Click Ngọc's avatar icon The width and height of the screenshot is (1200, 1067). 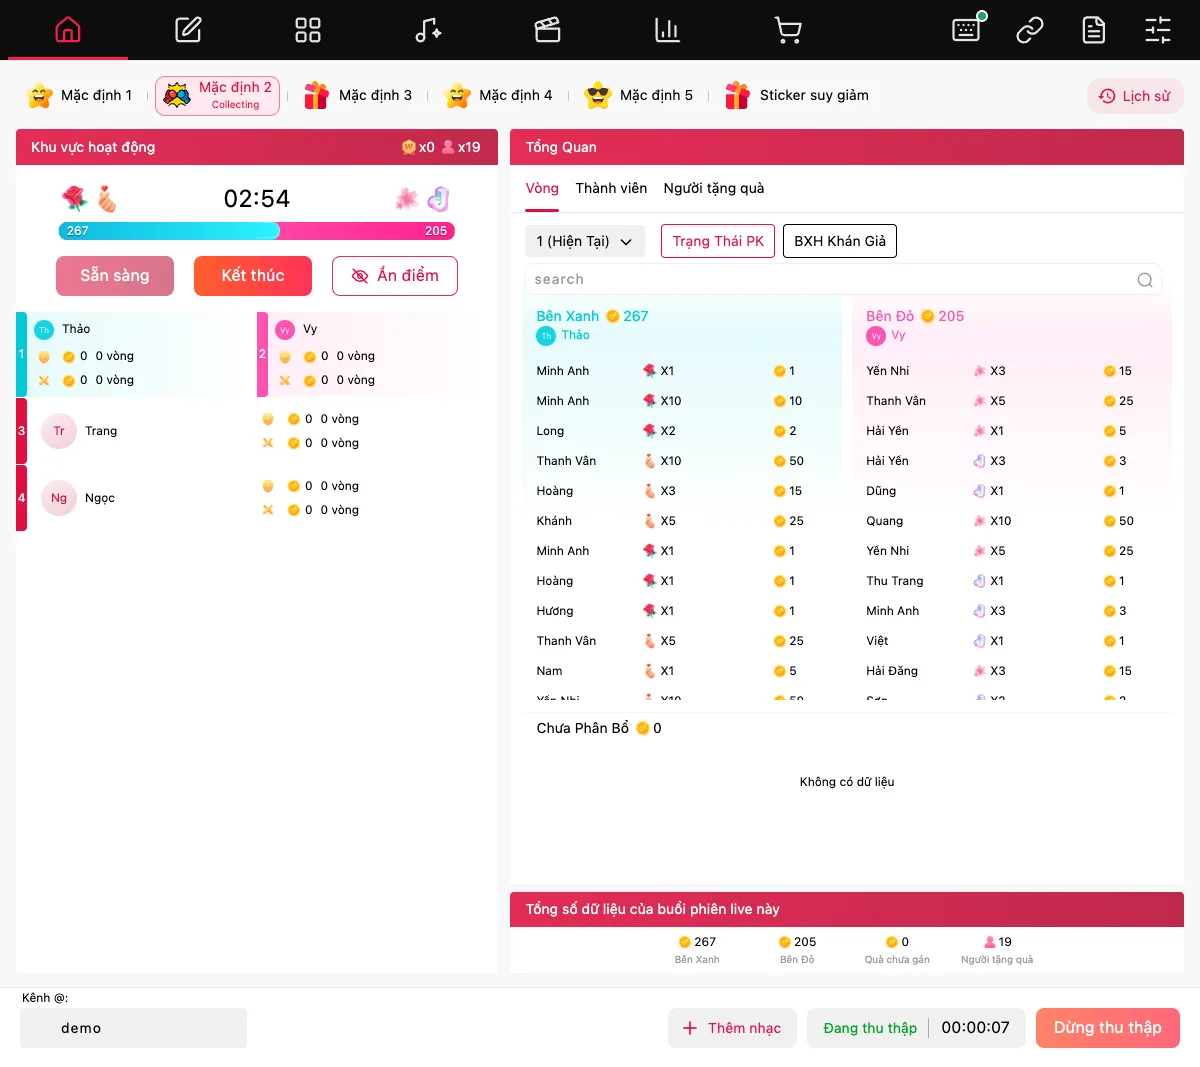click(x=59, y=498)
